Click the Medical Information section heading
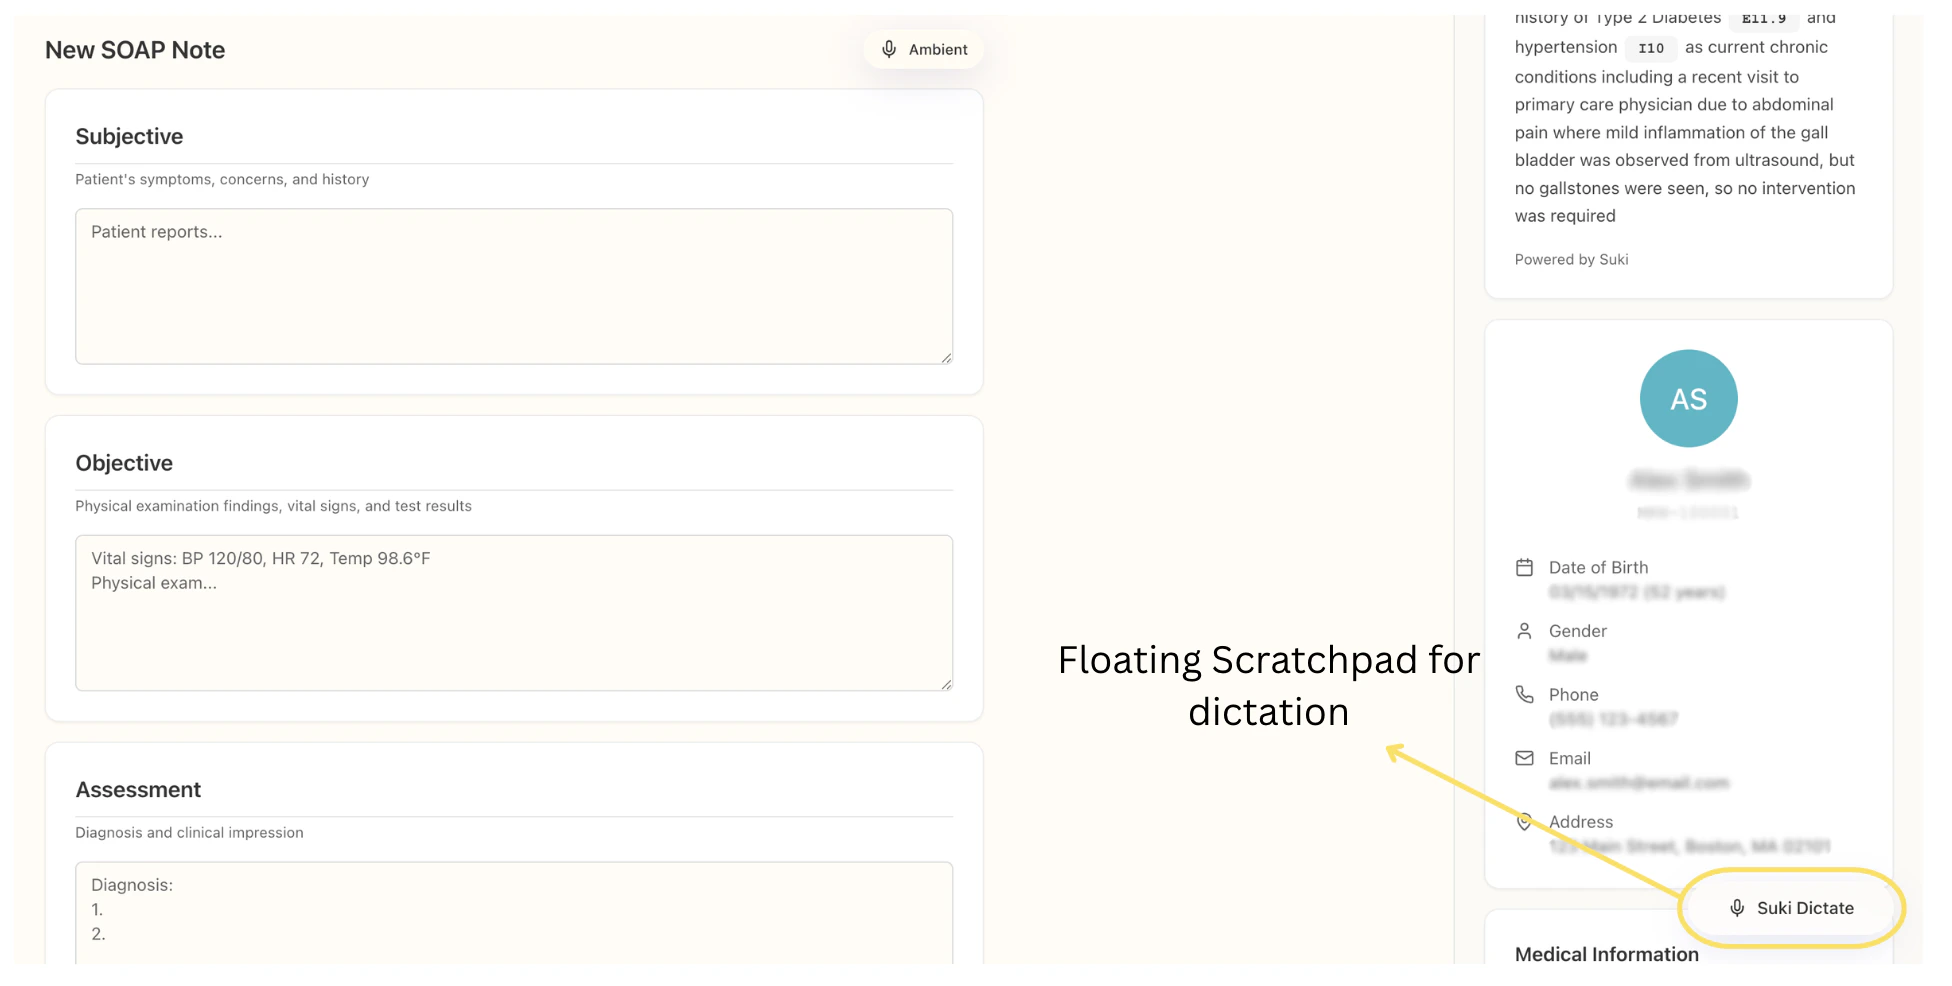Viewport: 1952px width, 986px height. [x=1606, y=954]
